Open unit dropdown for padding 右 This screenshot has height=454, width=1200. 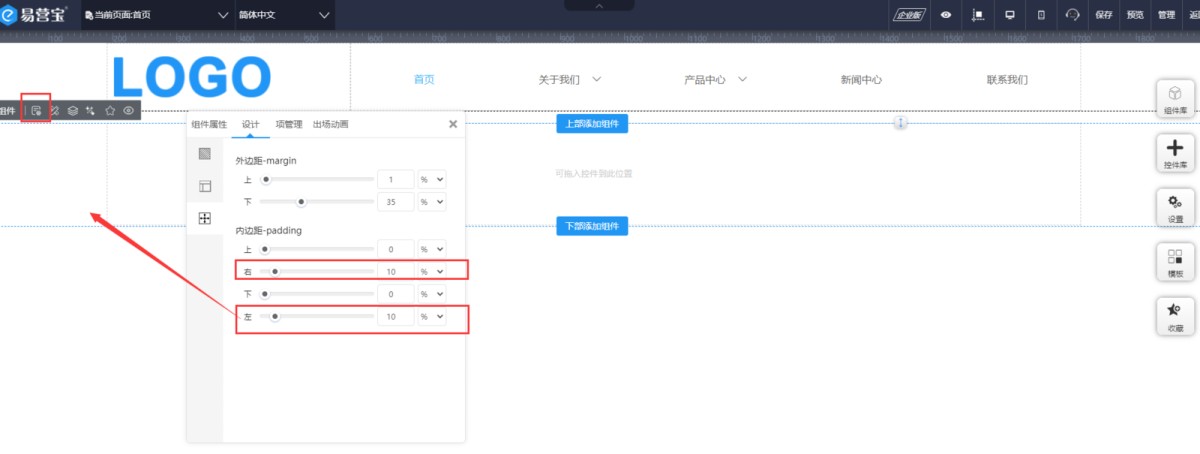[432, 271]
